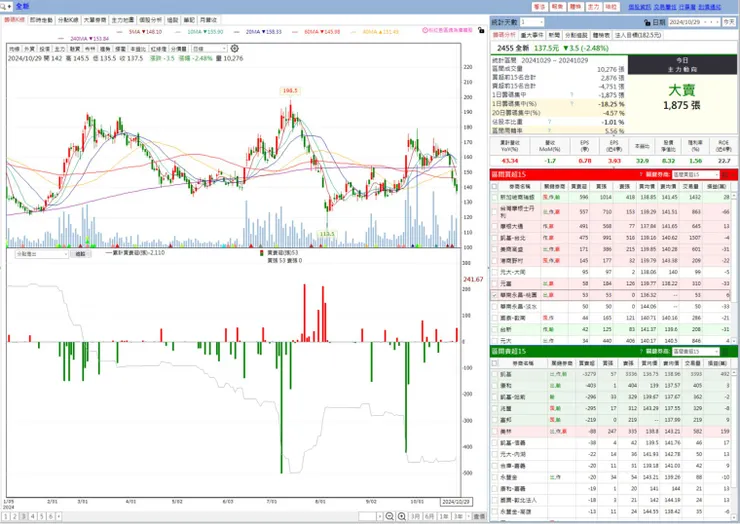Tick the checkbox for 凱基-站前 sell row

[x=494, y=397]
